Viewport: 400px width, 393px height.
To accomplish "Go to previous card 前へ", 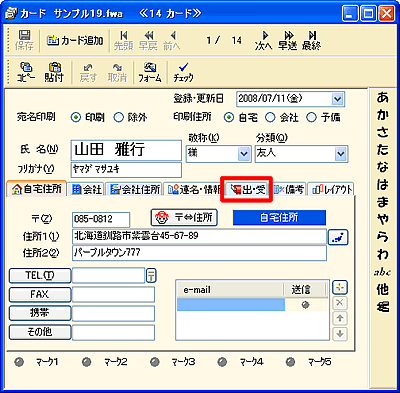I will click(x=172, y=40).
